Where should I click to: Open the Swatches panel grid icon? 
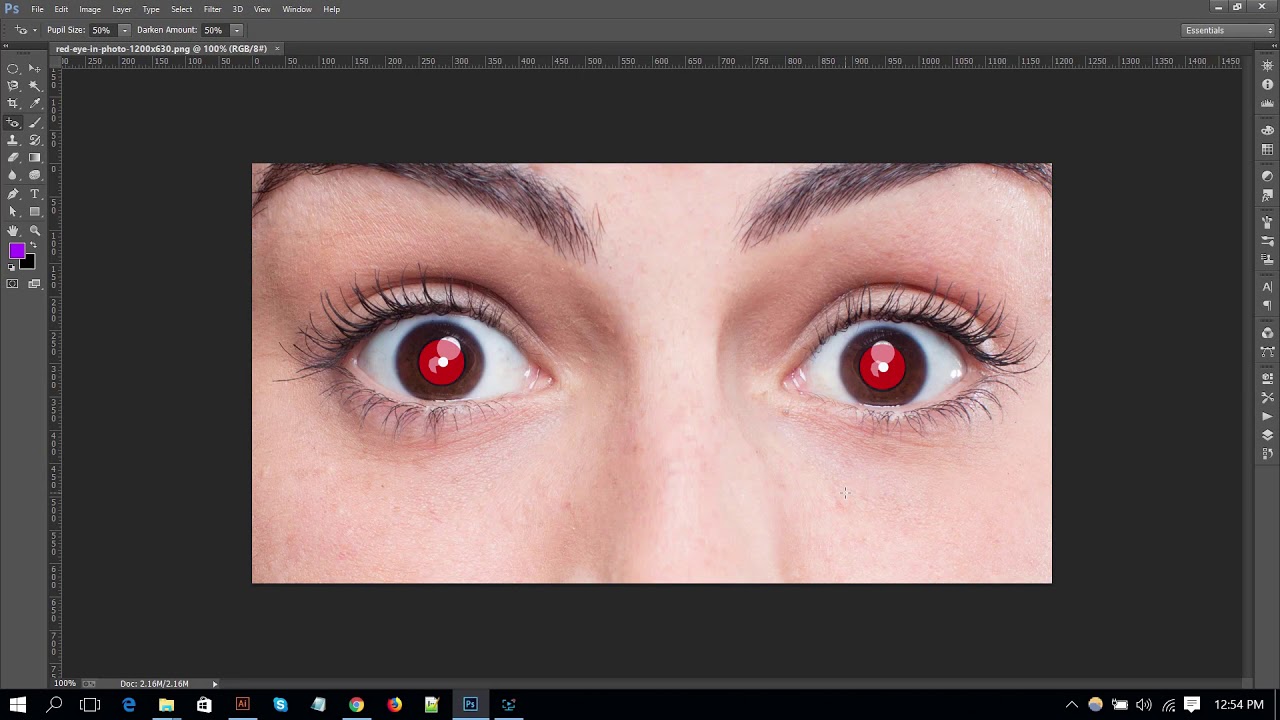click(1267, 150)
